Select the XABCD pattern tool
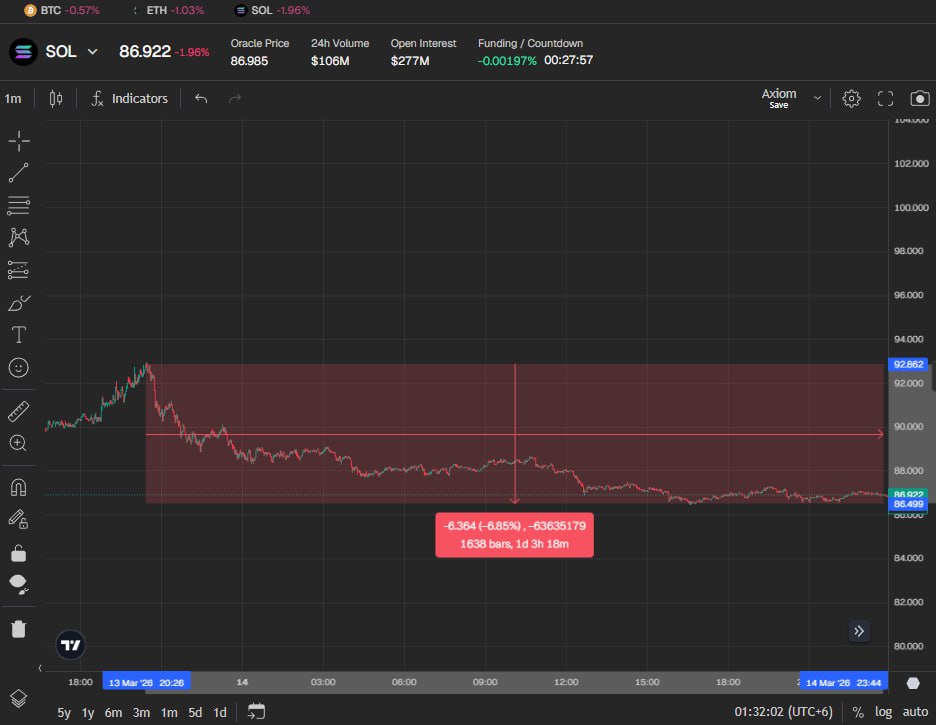The image size is (936, 725). pyautogui.click(x=19, y=237)
